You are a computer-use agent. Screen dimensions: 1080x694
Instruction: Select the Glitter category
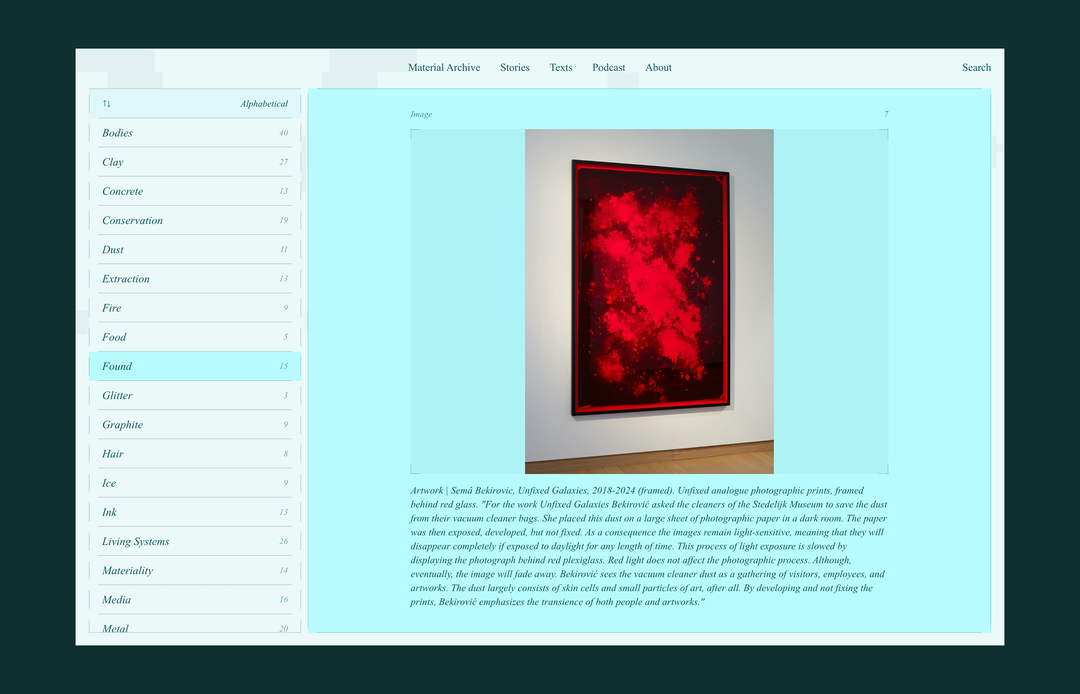pyautogui.click(x=195, y=395)
